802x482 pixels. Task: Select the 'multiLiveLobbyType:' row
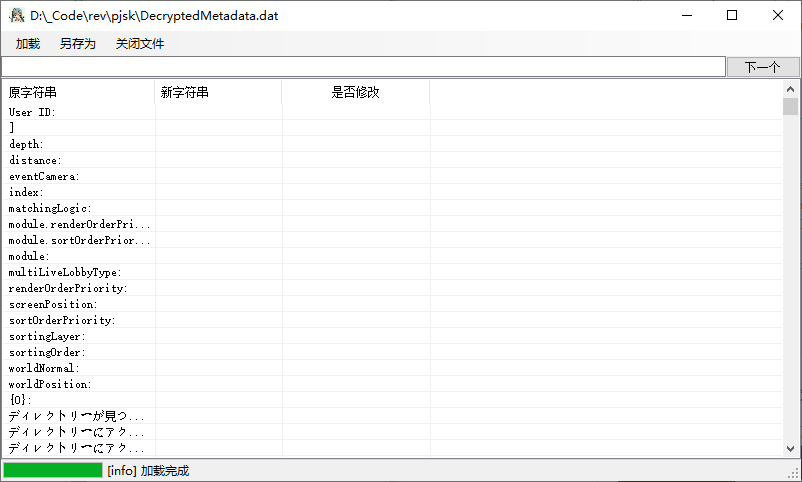click(65, 272)
